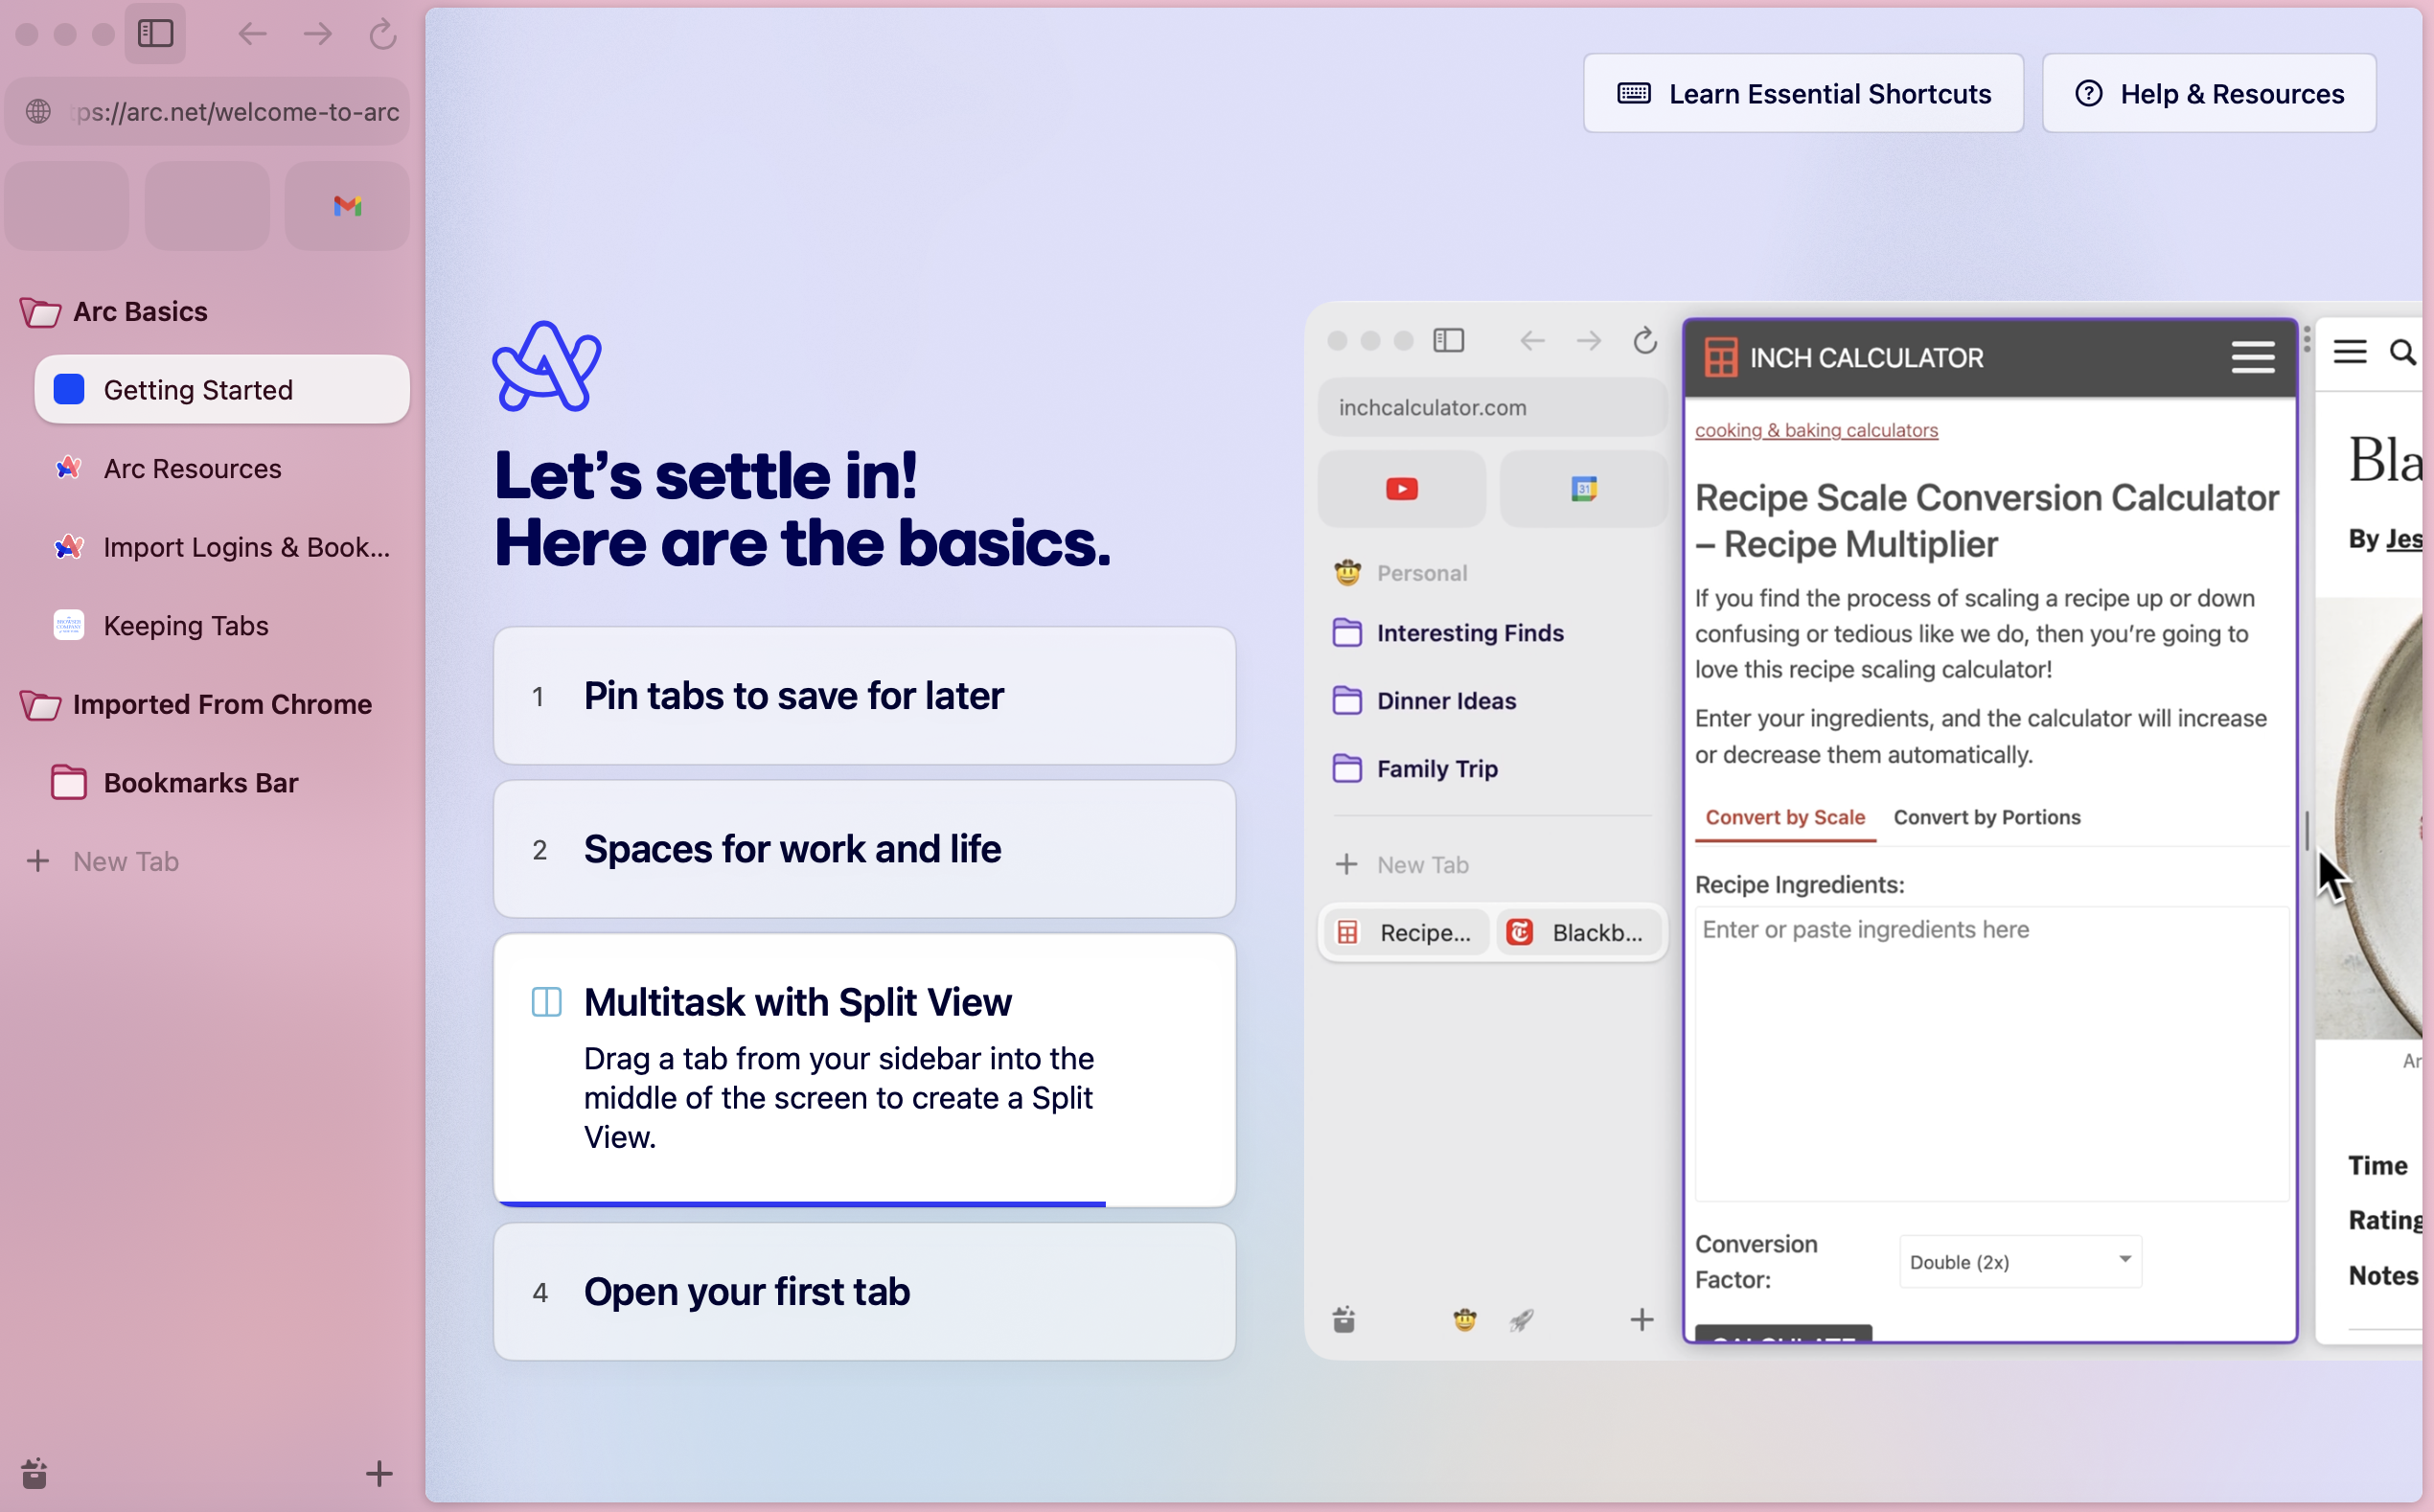Open the Inch Calculator hamburger menu
Image resolution: width=2434 pixels, height=1512 pixels.
point(2252,357)
